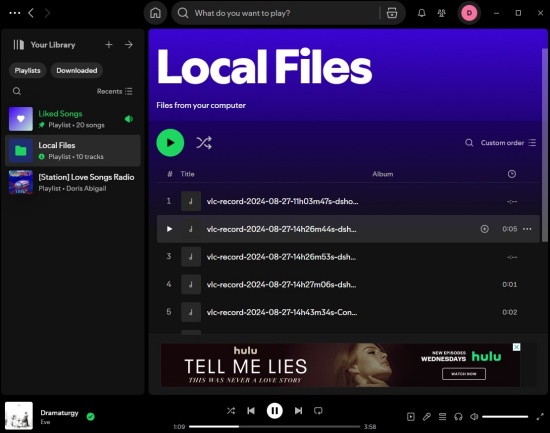550x433 pixels.
Task: Open Now Playing view
Action: (x=411, y=417)
